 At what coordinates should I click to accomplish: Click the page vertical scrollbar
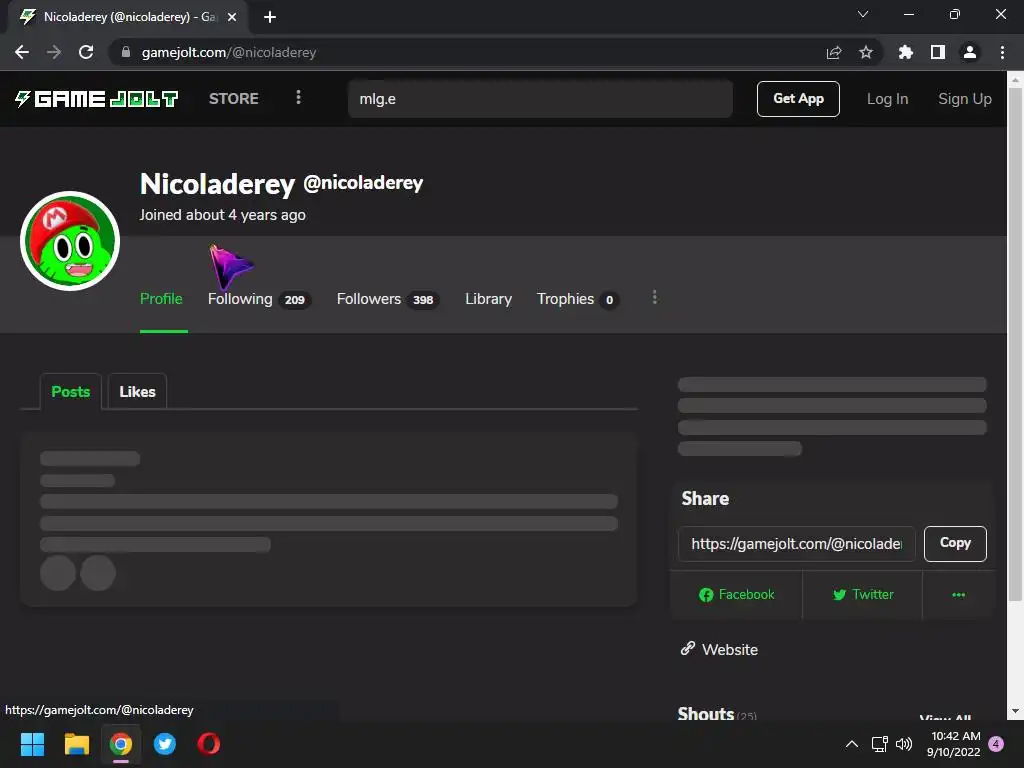coord(1015,344)
